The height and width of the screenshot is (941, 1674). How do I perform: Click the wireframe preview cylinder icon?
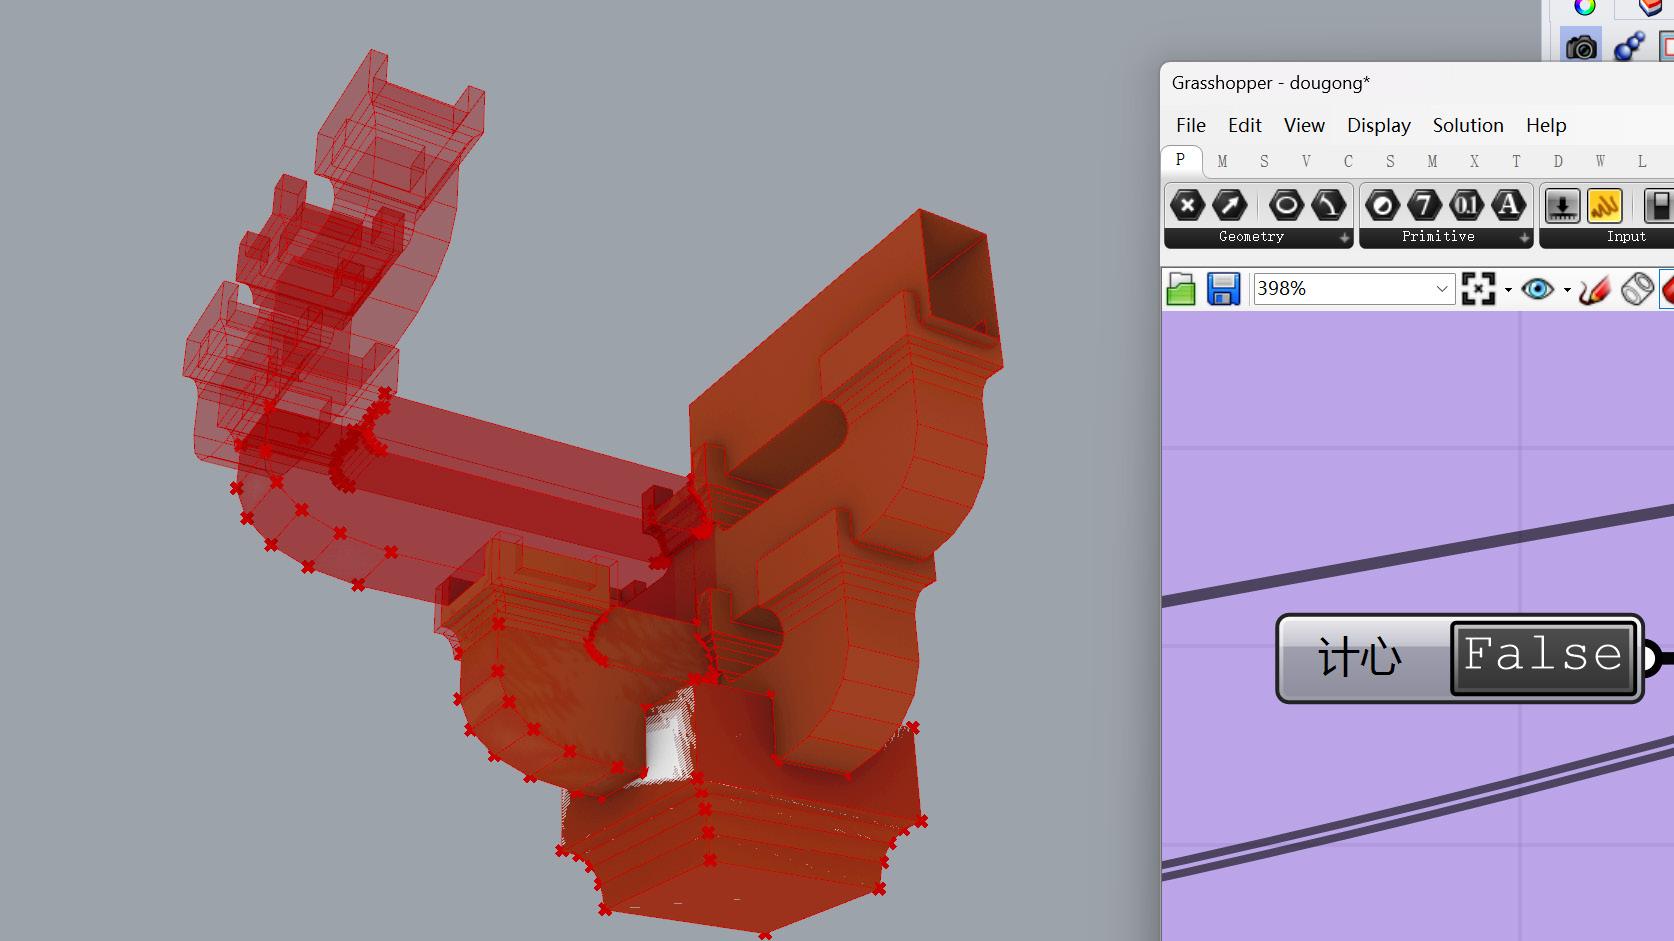[1637, 289]
